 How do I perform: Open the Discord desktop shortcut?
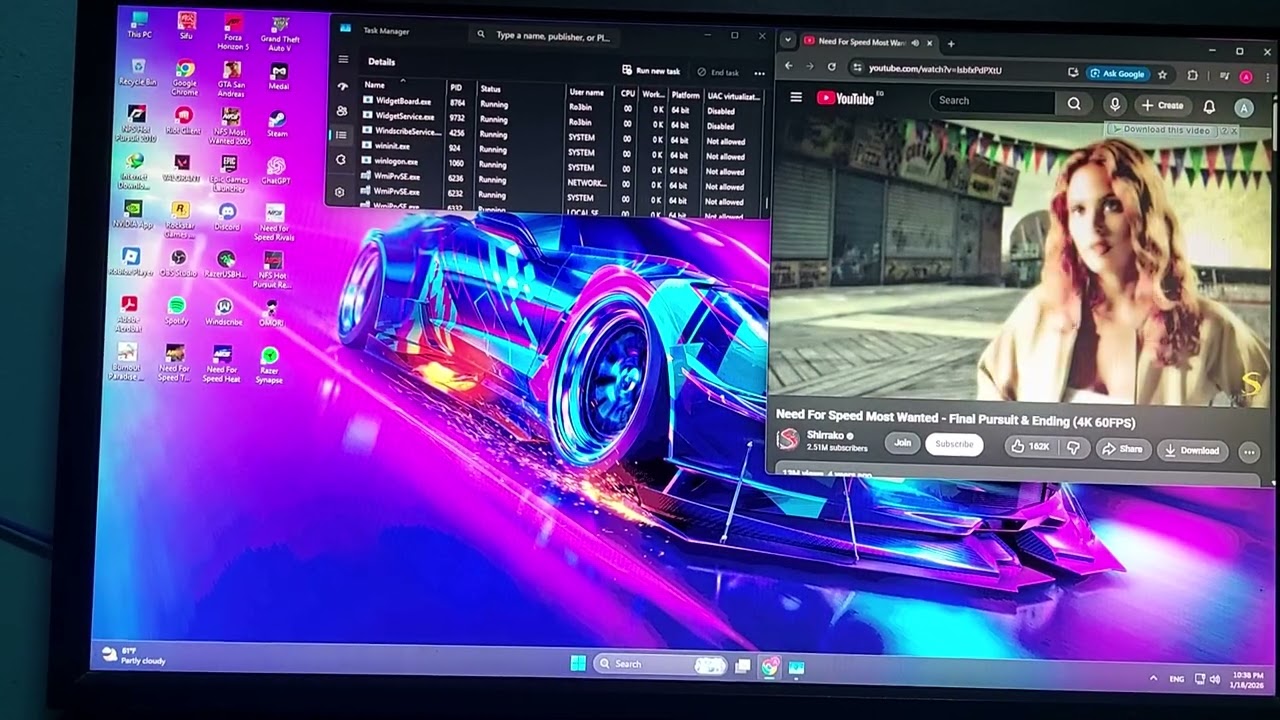click(x=227, y=216)
